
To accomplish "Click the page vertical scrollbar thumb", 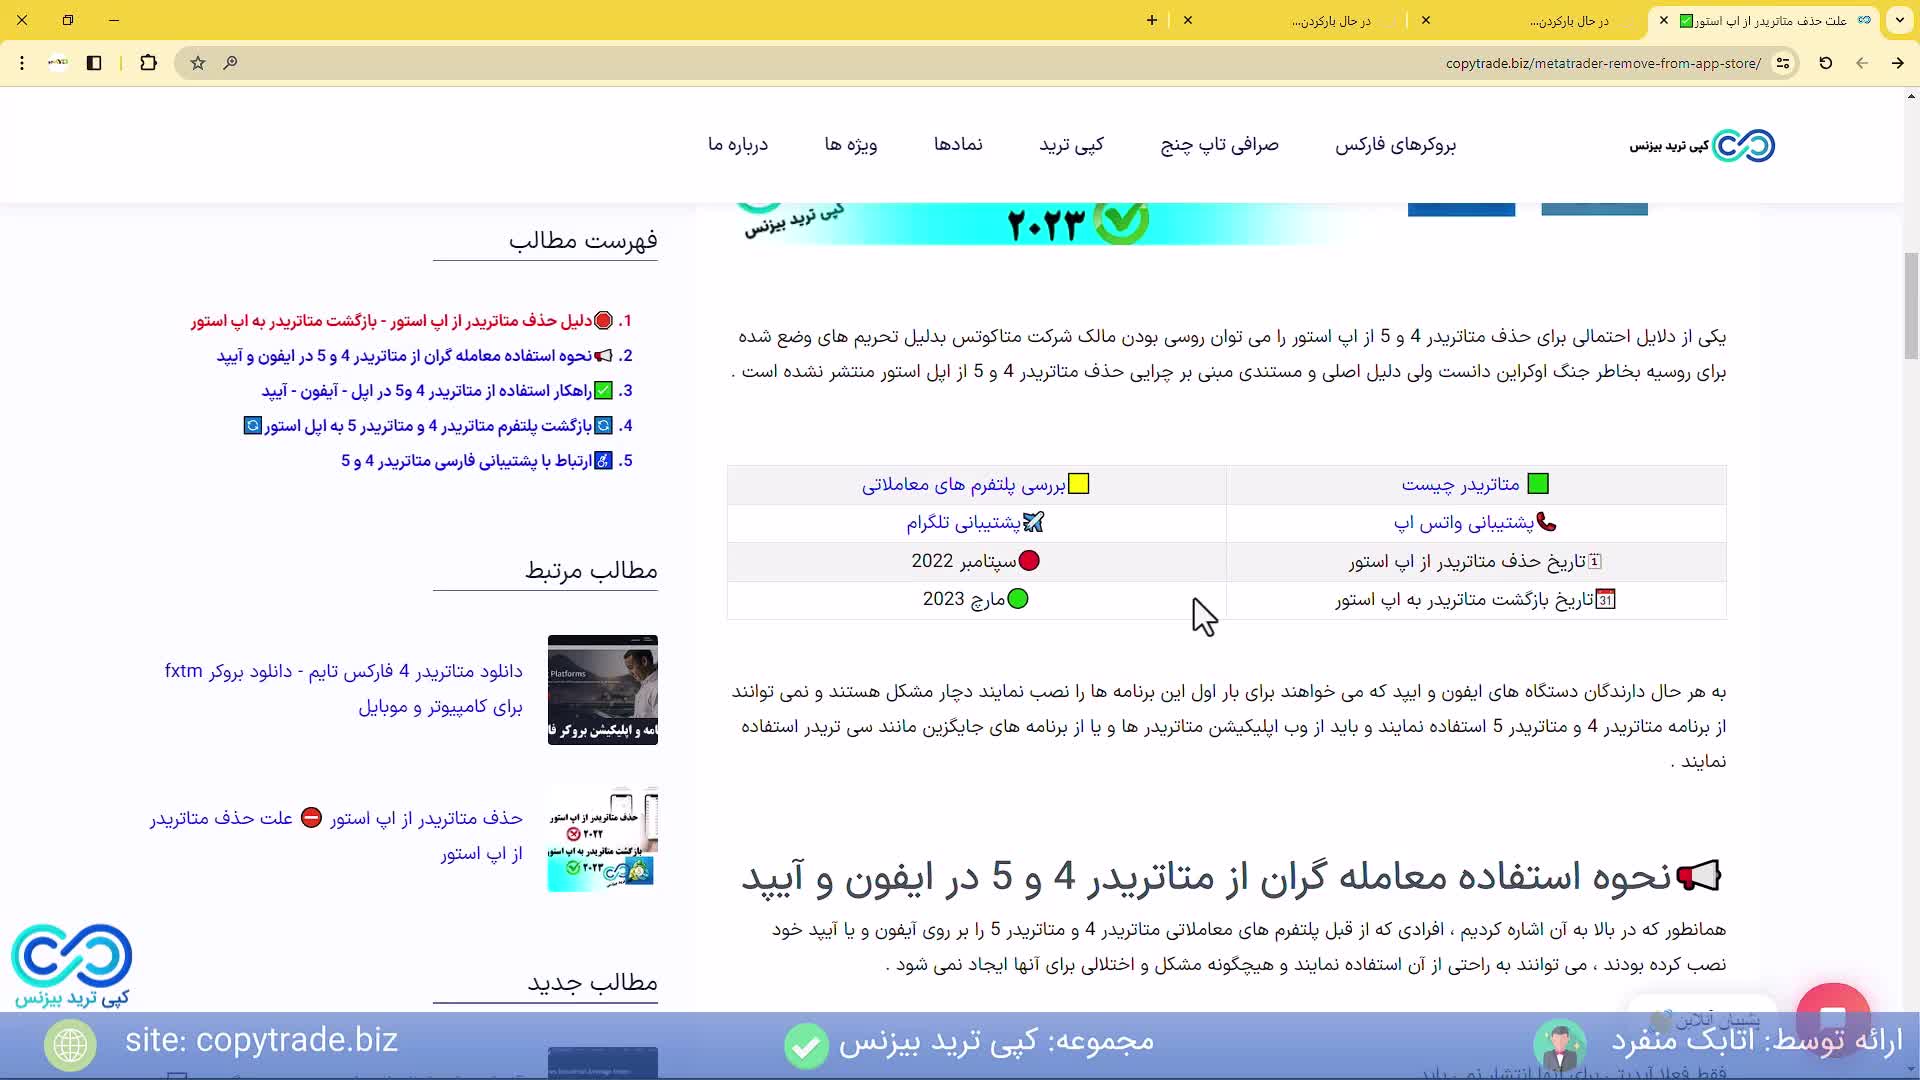I will pos(1911,305).
